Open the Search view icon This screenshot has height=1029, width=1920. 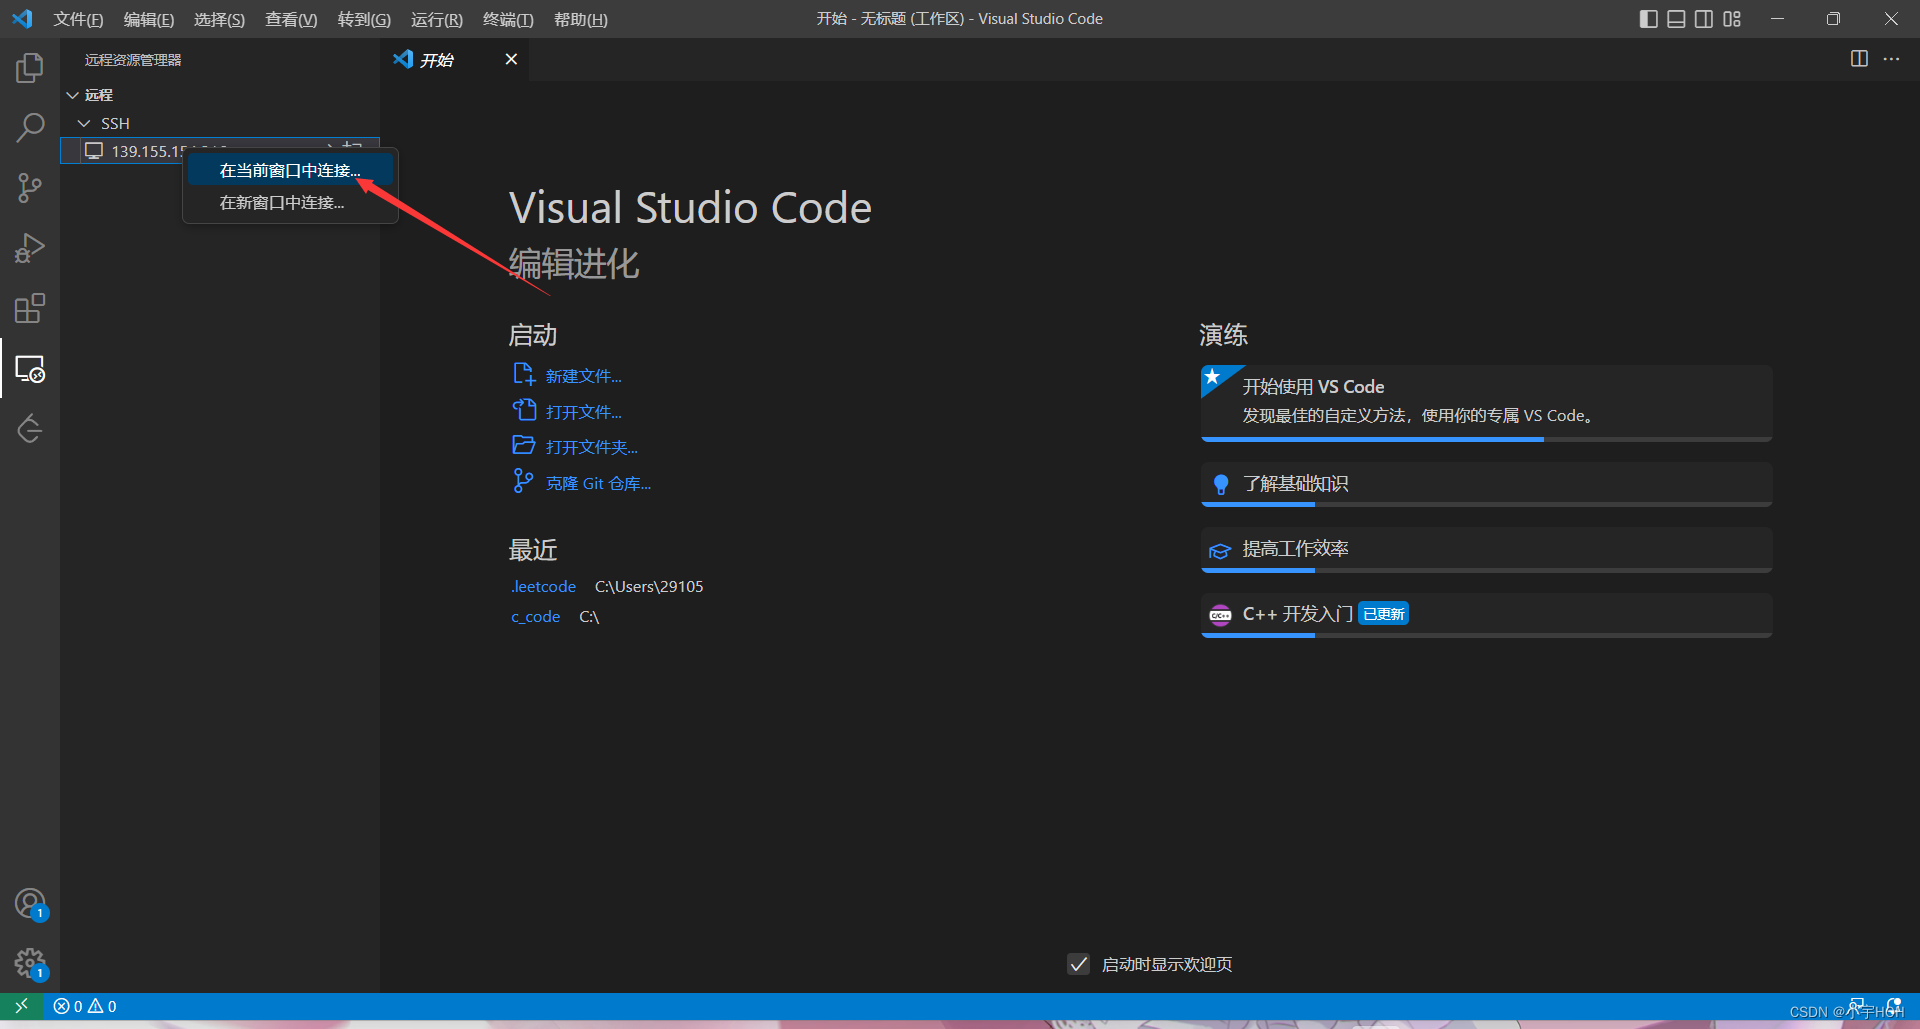pyautogui.click(x=30, y=128)
